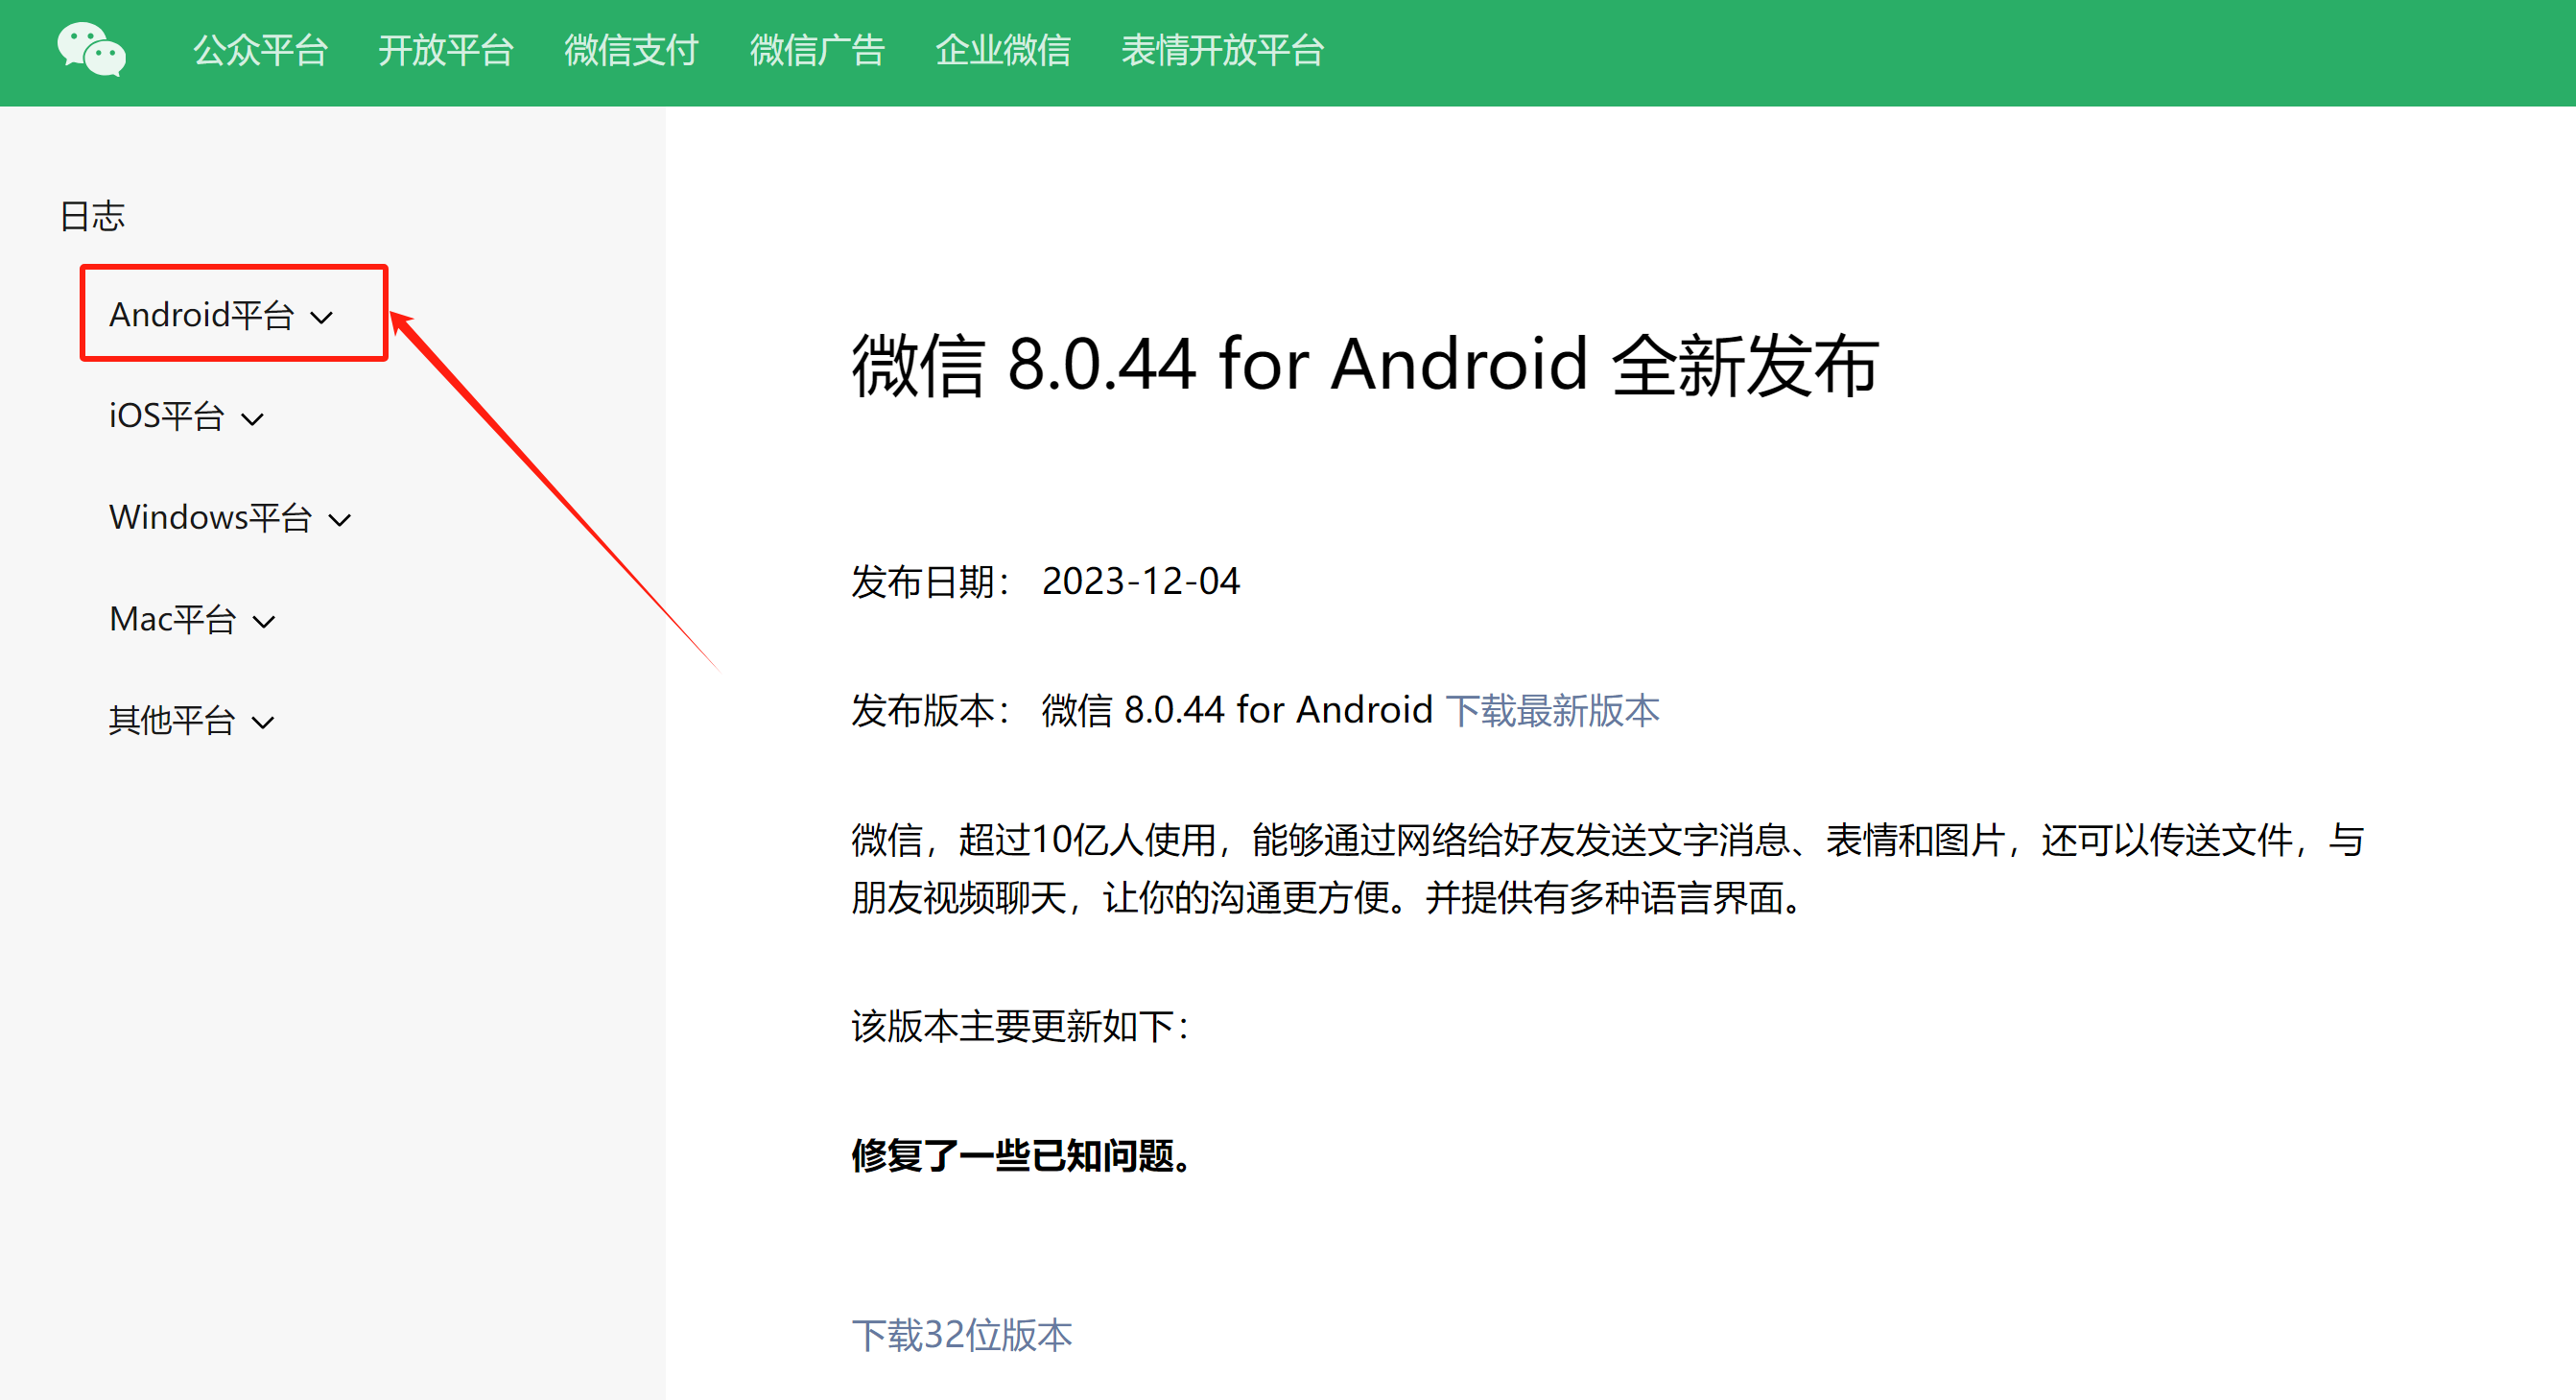Click the release date 2023-12-04
This screenshot has width=2576, height=1400.
tap(1141, 581)
